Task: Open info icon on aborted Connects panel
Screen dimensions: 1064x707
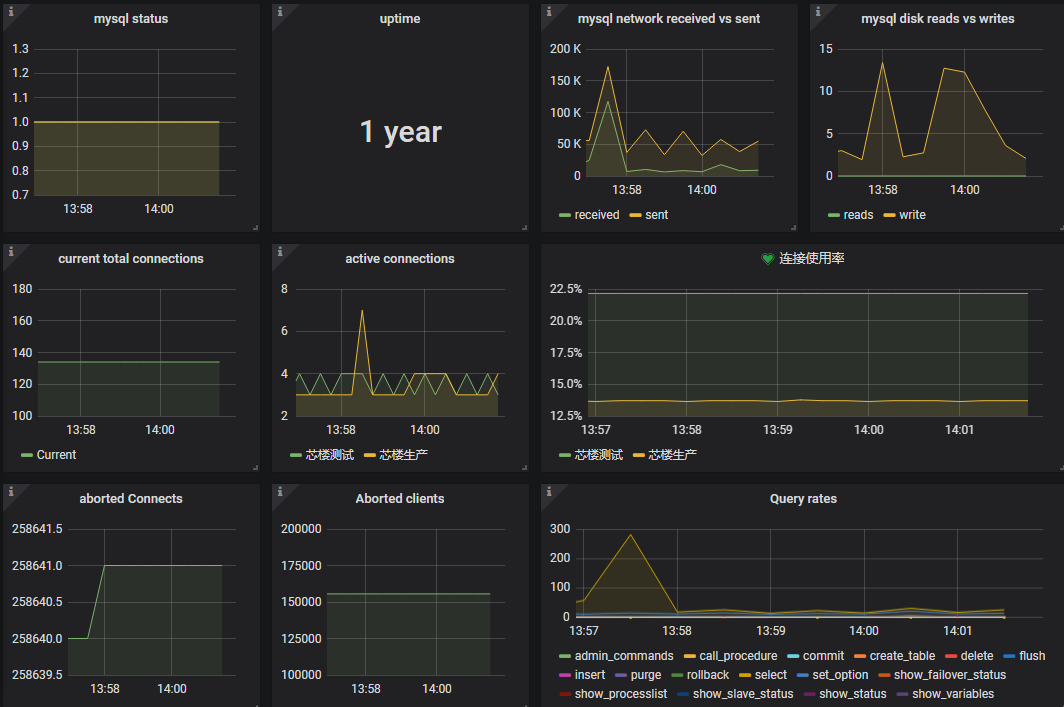Action: point(11,492)
